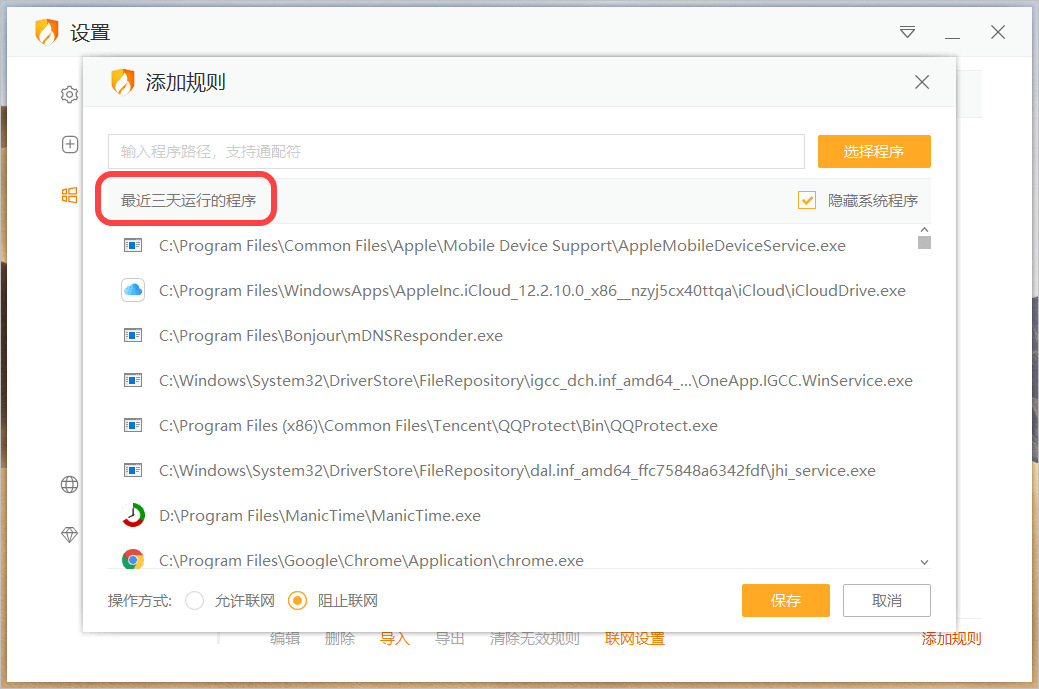Screen dimensions: 1039x689
Task: Click 编辑 in settings window
Action: tap(286, 639)
